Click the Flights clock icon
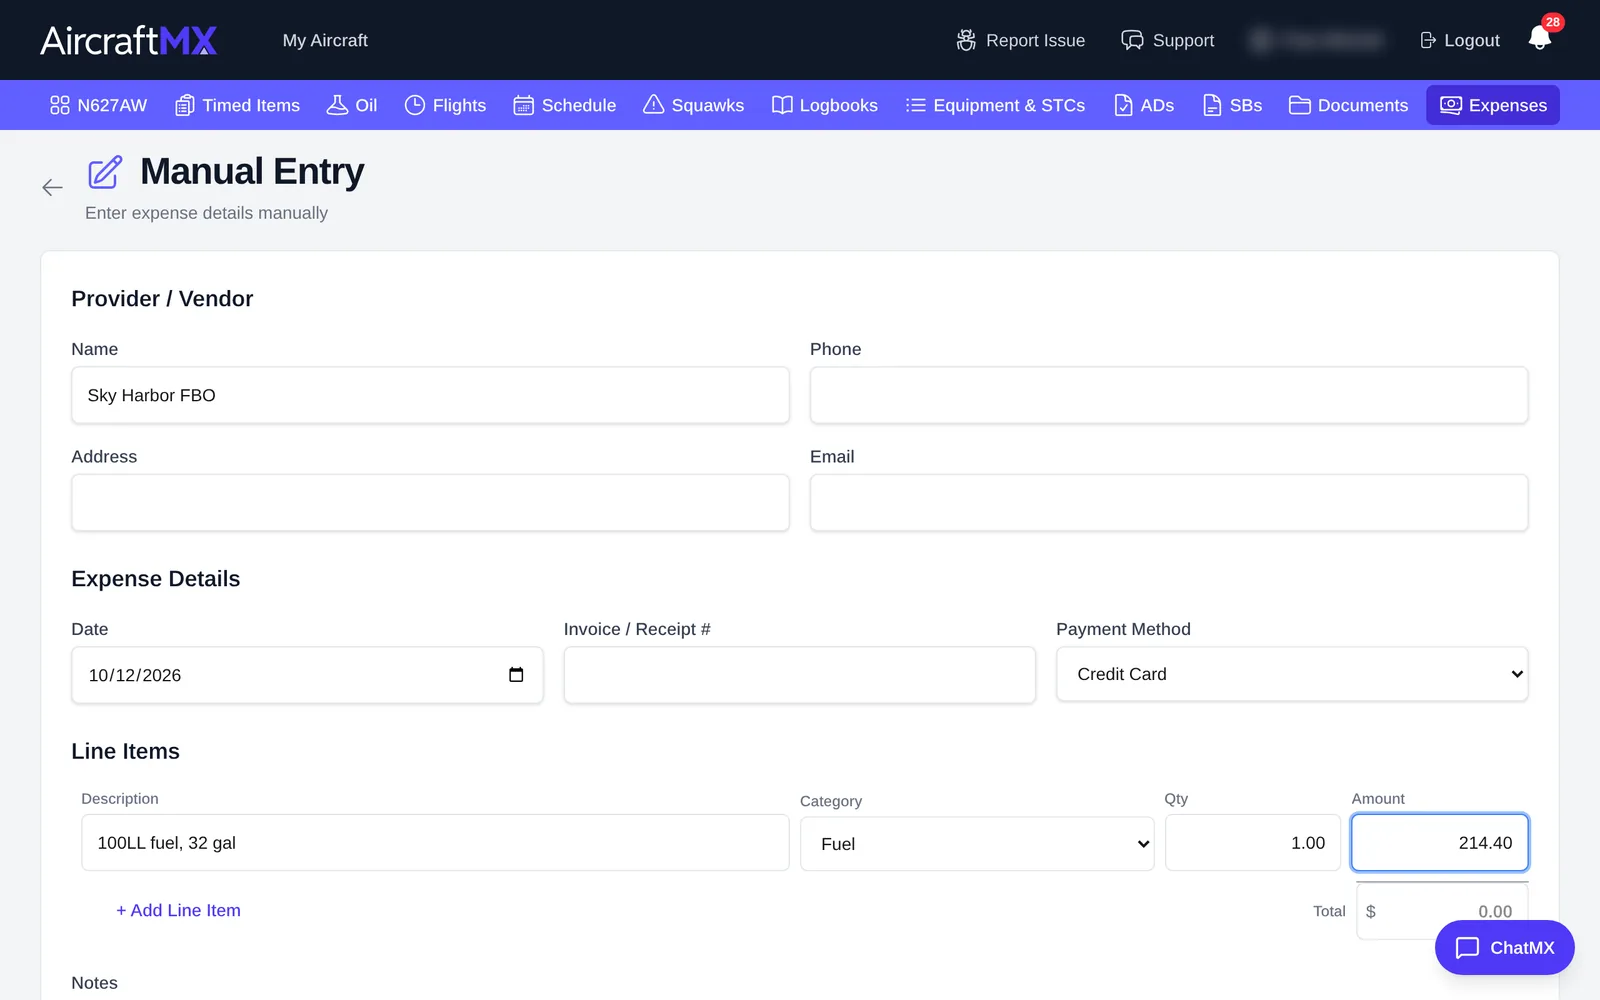This screenshot has height=1000, width=1600. [x=415, y=105]
